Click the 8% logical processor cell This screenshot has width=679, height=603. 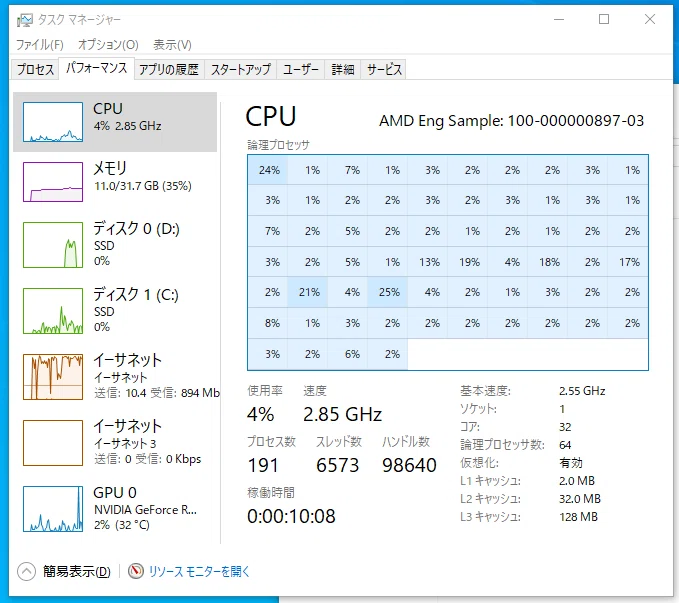pos(267,323)
